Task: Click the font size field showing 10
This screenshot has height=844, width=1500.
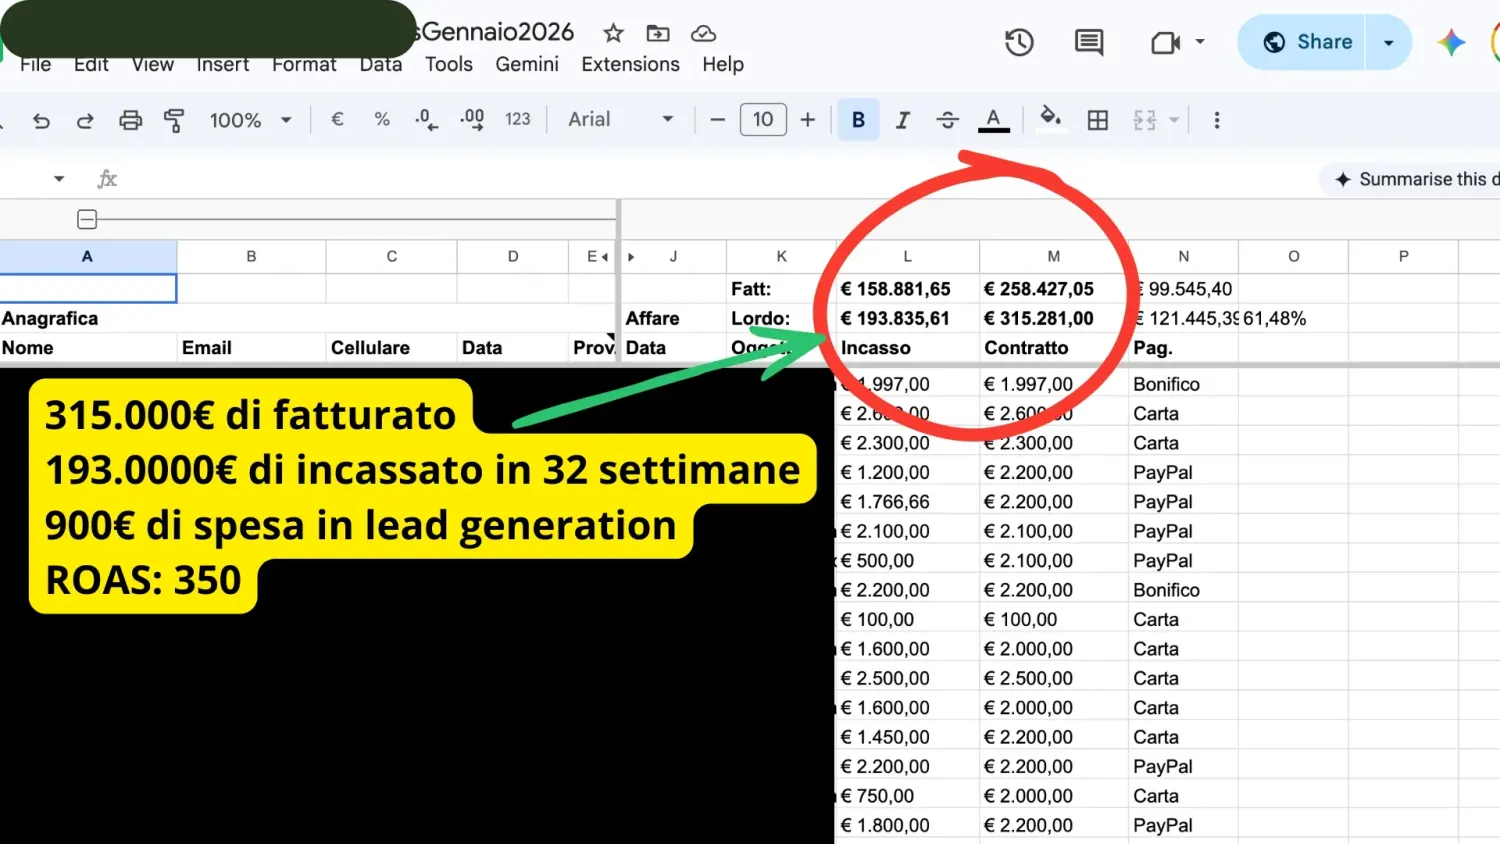Action: click(x=763, y=120)
